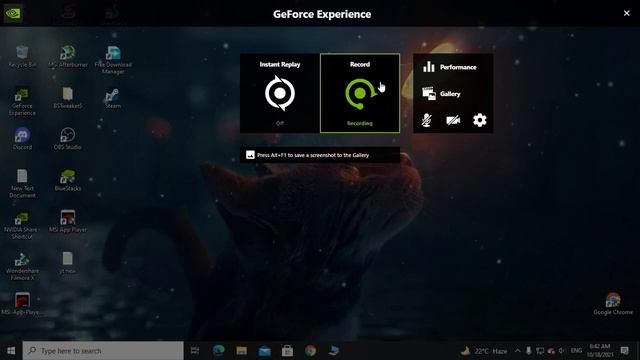Open the weather widget showing 22°C Haze

tap(484, 351)
